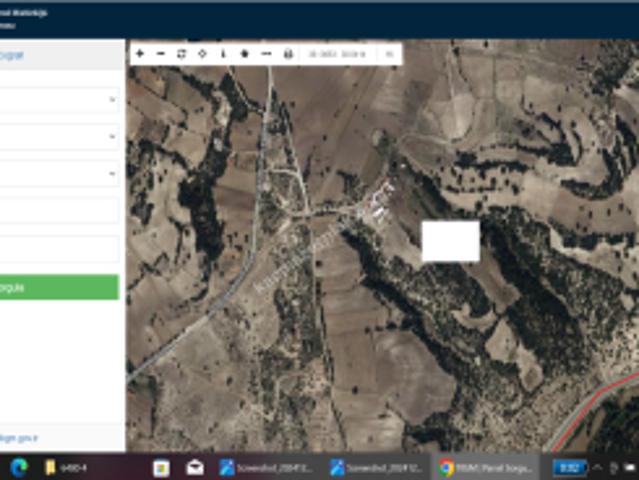Zoom in on the map with plus icon
The width and height of the screenshot is (639, 480).
(140, 53)
